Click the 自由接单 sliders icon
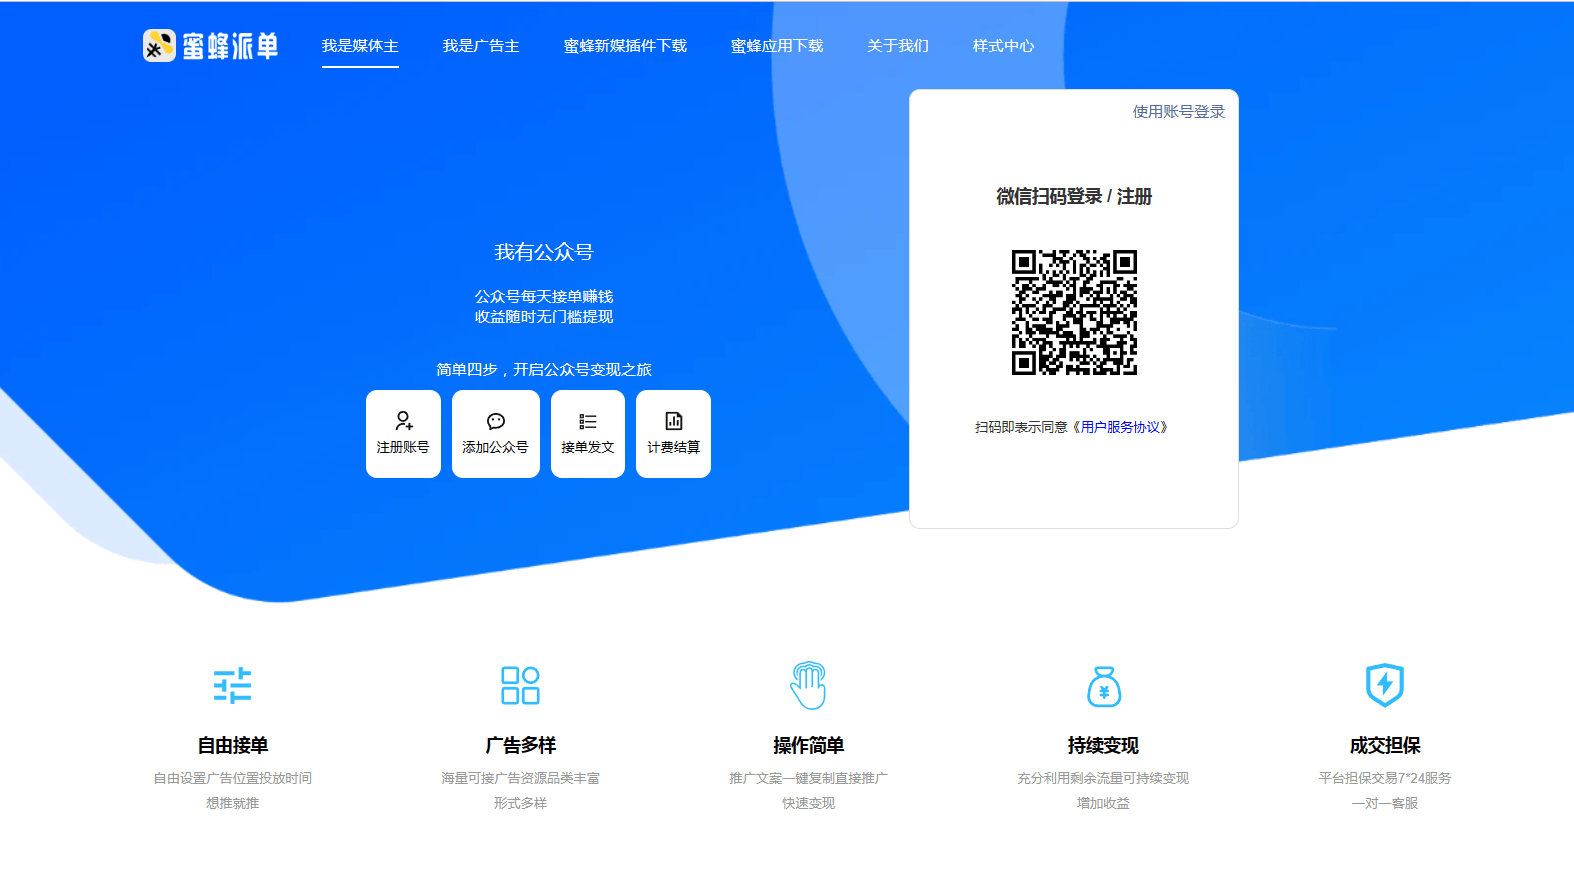 pyautogui.click(x=233, y=686)
